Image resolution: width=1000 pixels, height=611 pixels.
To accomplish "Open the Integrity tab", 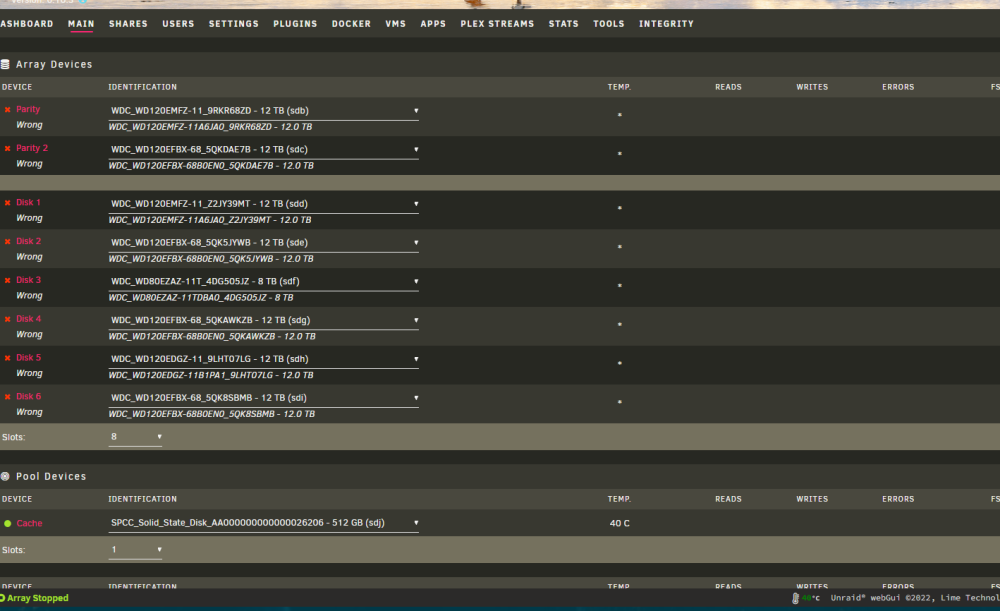I will [666, 24].
